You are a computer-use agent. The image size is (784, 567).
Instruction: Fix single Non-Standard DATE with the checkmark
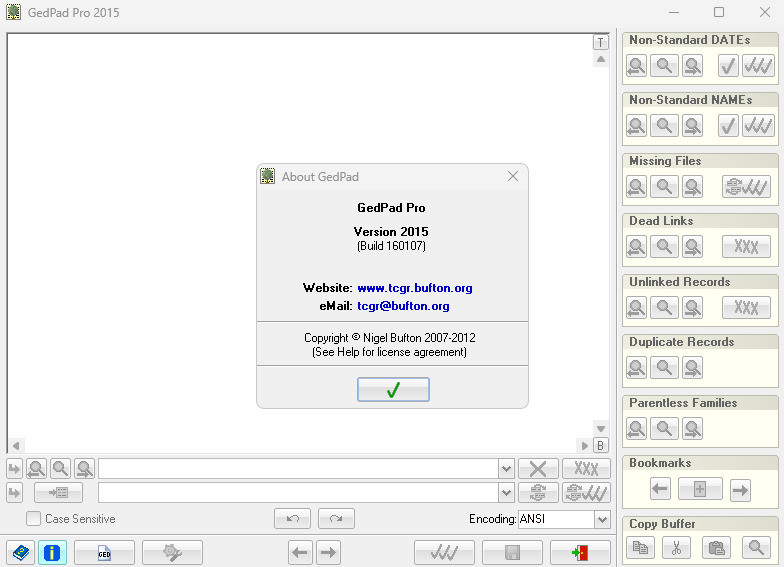(x=728, y=66)
